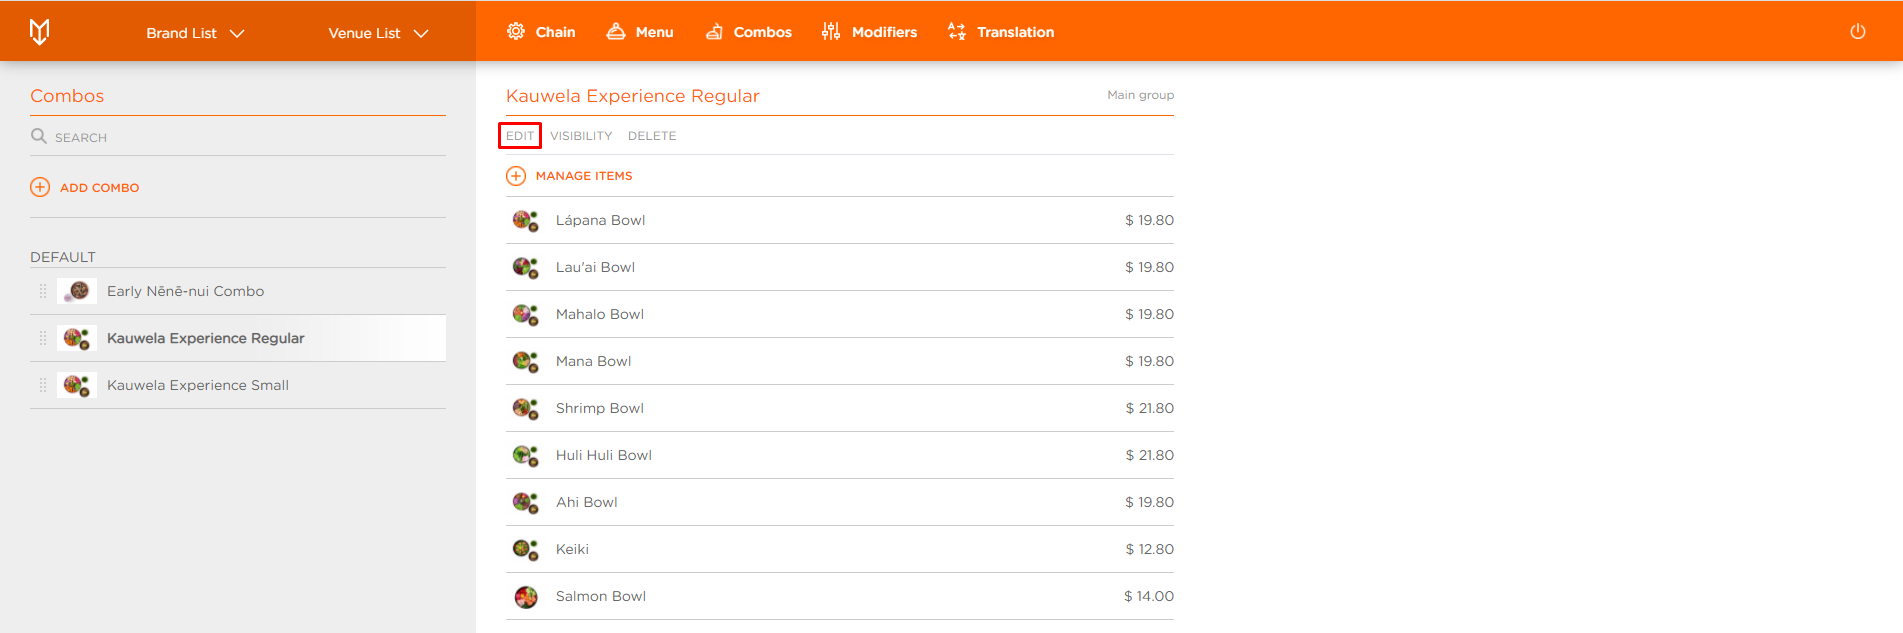Click the Mahalo Bowl item image

(x=526, y=314)
